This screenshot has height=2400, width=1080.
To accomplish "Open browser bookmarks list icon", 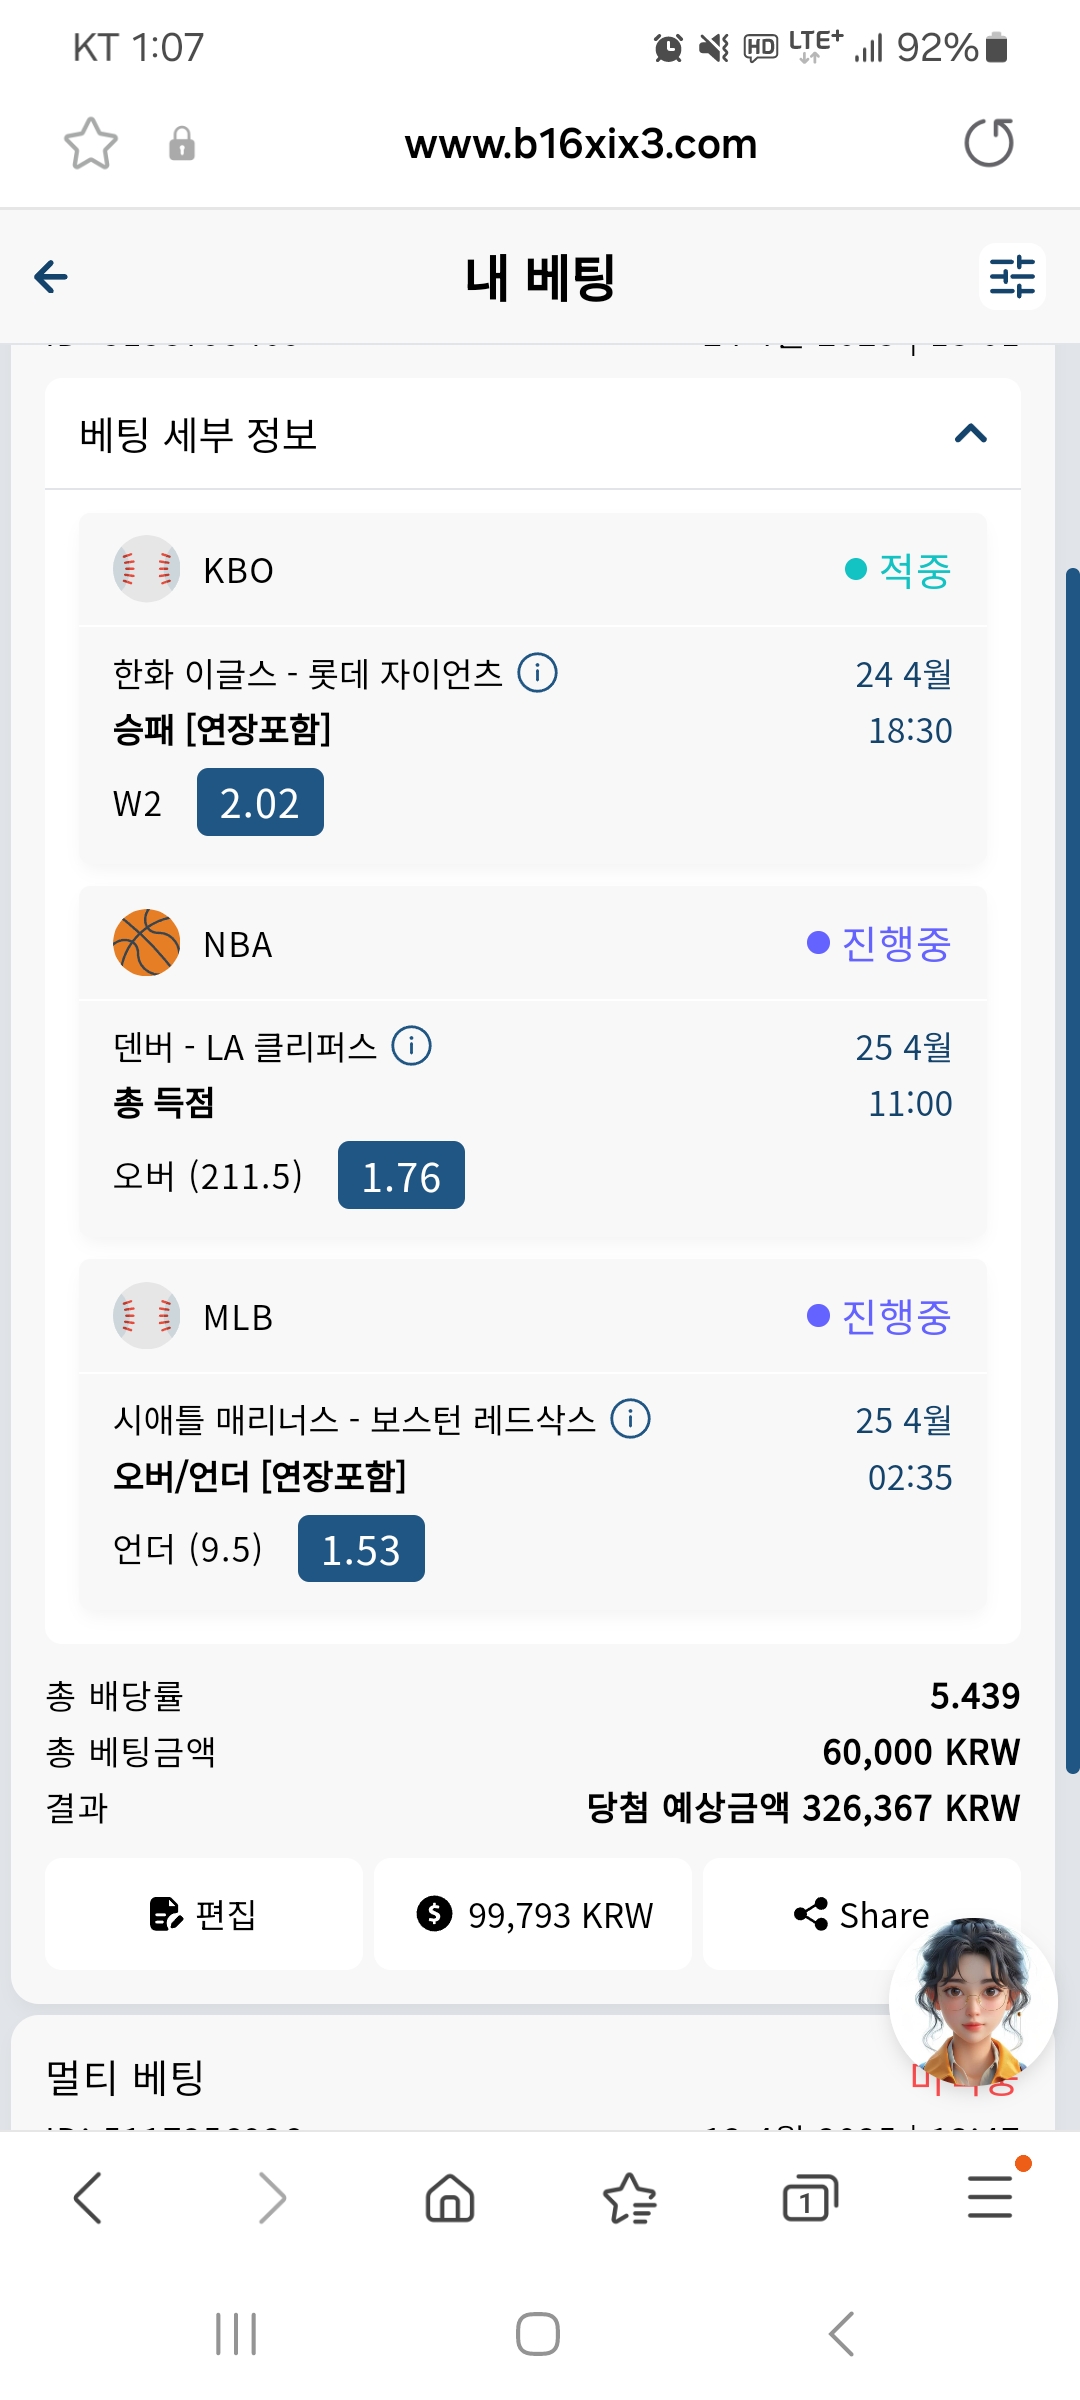I will pos(630,2198).
